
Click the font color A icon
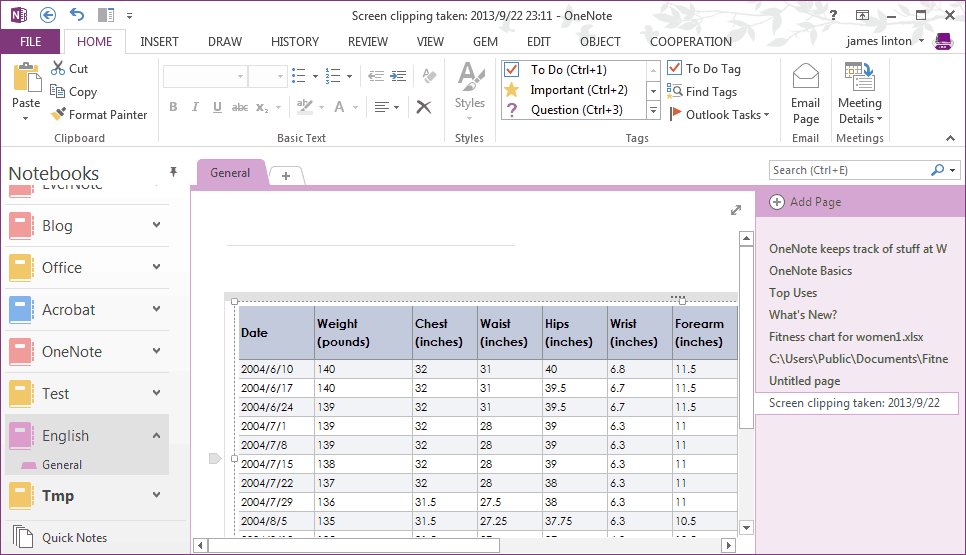click(339, 107)
